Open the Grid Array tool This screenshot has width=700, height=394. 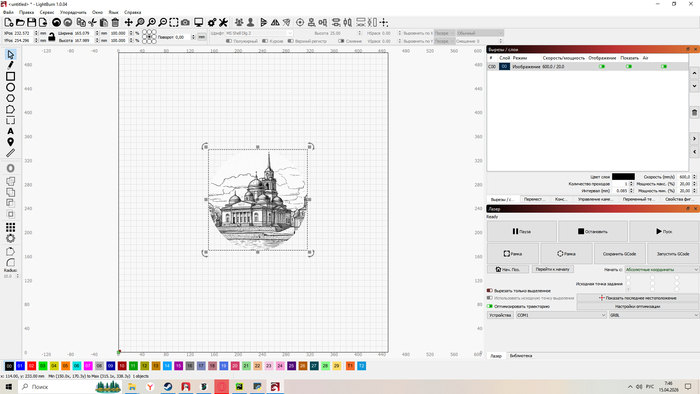(x=10, y=227)
